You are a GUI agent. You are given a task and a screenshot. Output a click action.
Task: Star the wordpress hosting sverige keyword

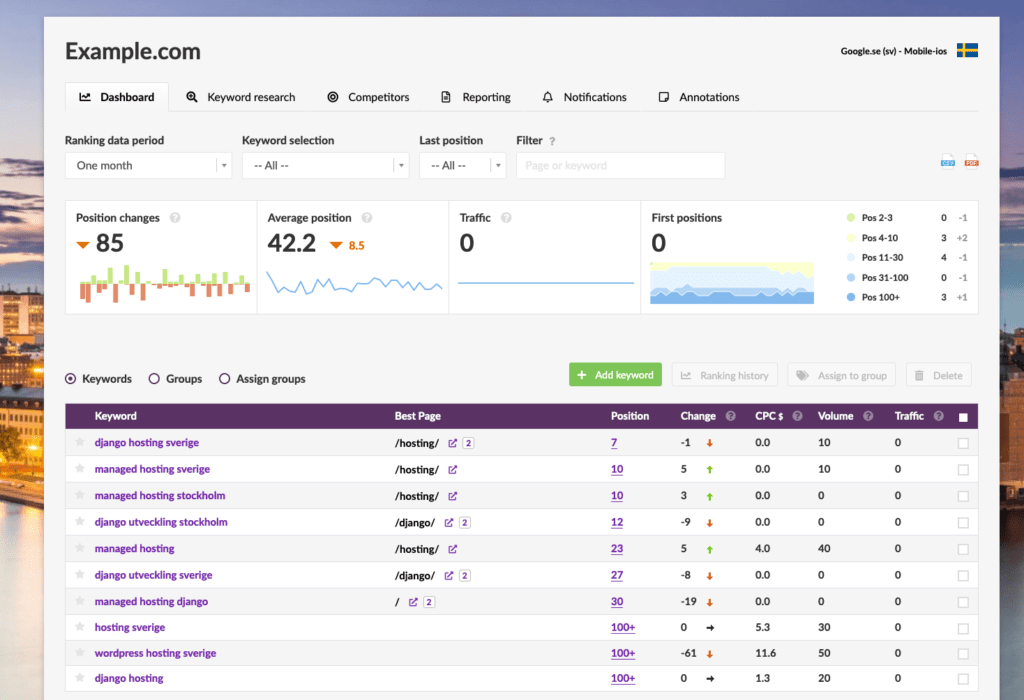pos(80,653)
